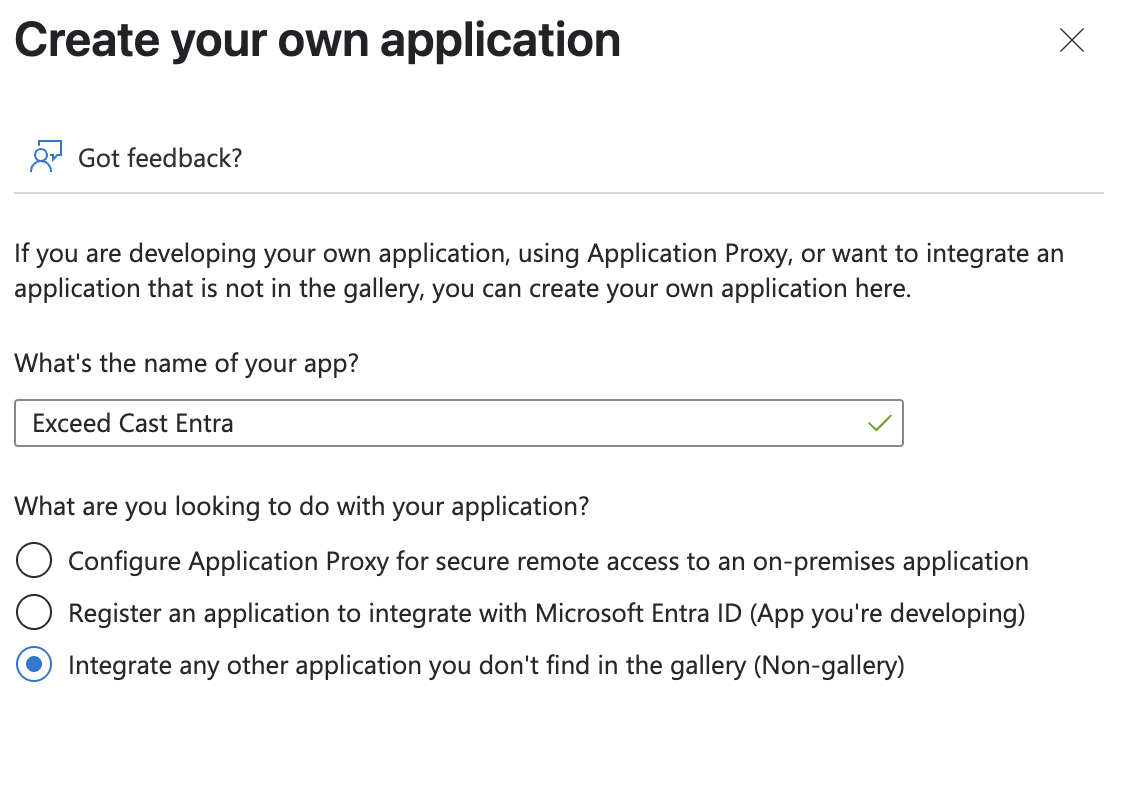Viewport: 1144px width, 794px height.
Task: Click the "What are you looking to do" question text
Action: [x=301, y=506]
